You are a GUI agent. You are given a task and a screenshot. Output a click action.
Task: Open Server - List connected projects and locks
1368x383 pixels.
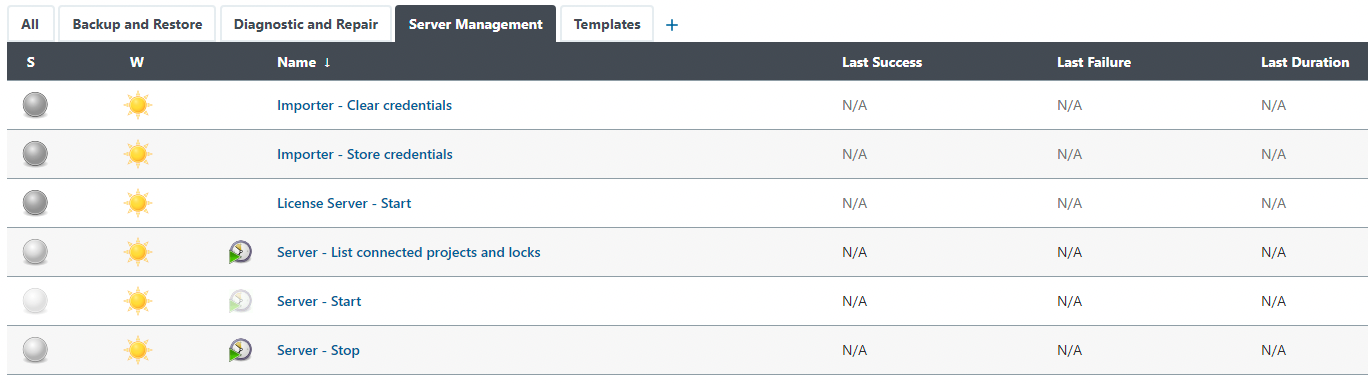coord(408,252)
